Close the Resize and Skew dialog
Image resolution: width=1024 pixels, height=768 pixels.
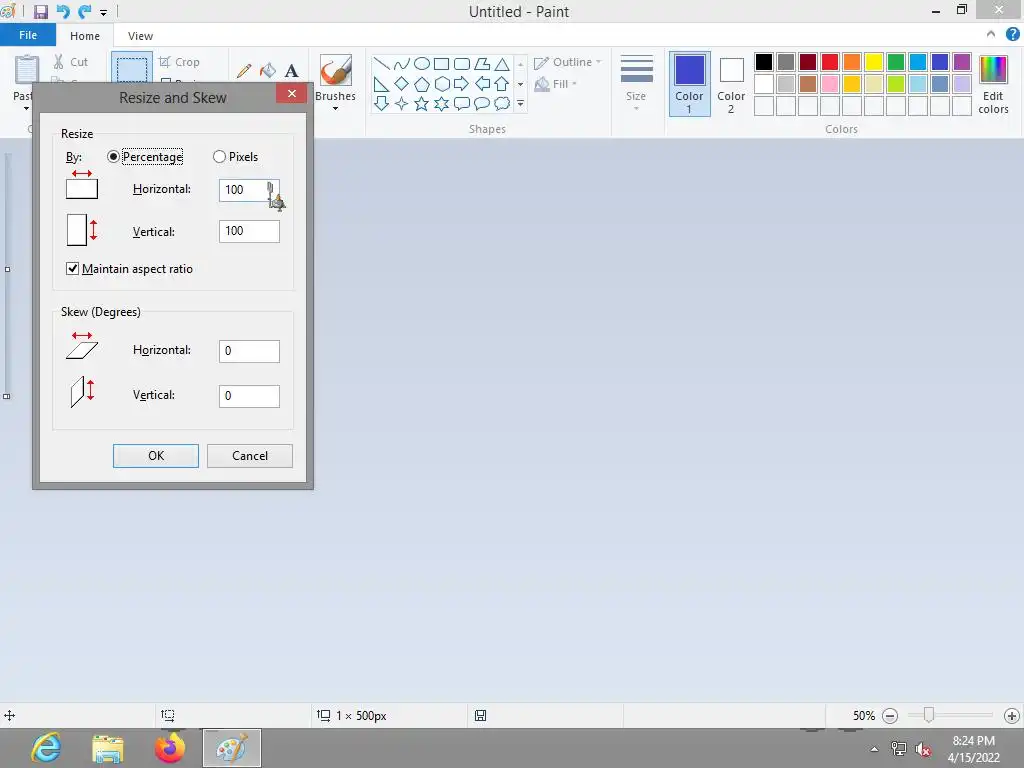pos(291,93)
